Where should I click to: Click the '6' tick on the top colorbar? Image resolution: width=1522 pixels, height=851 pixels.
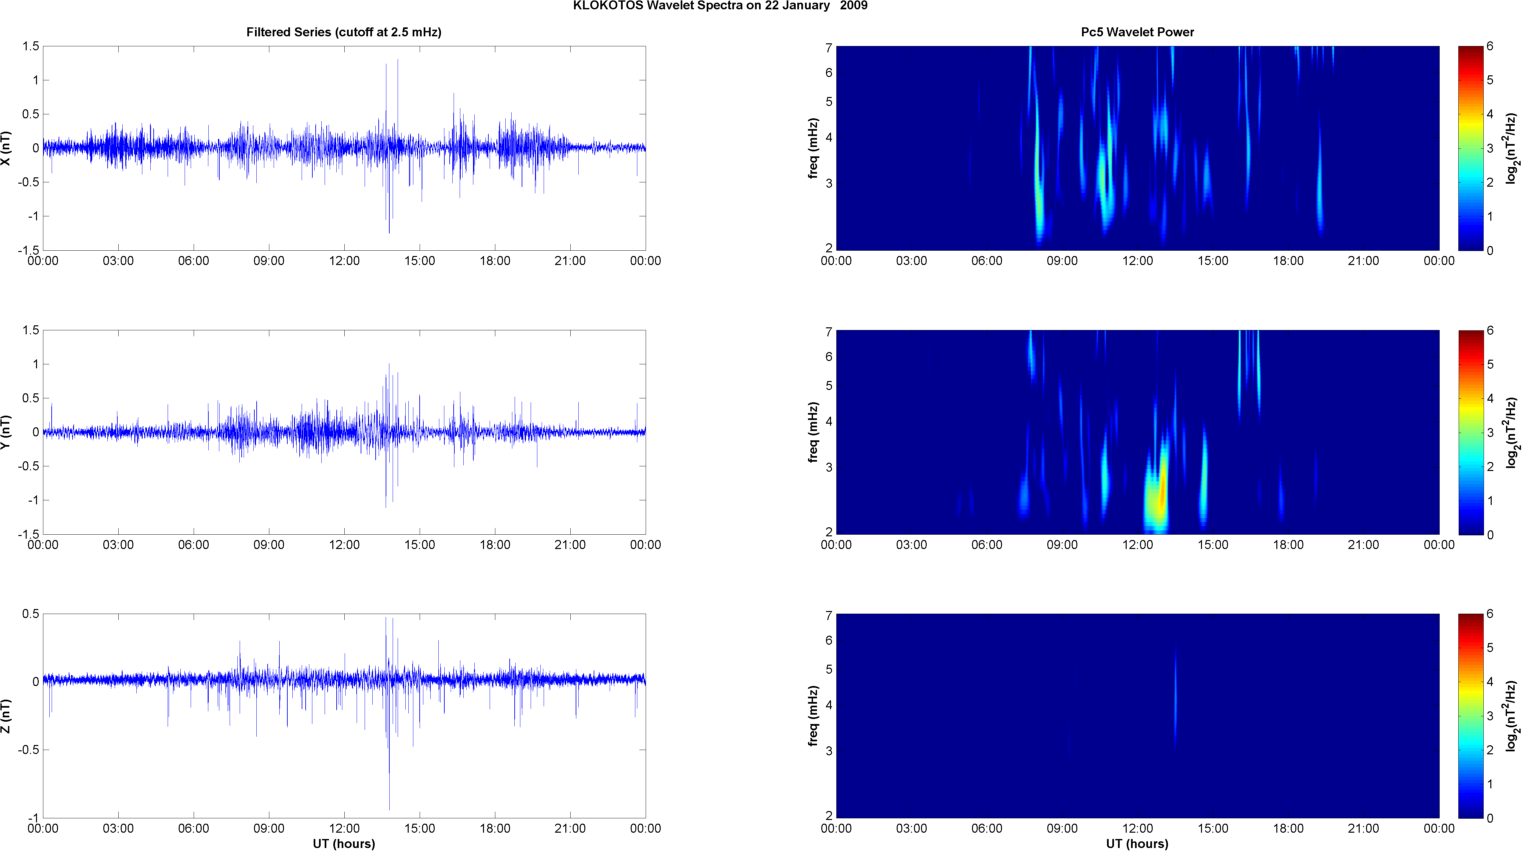1490,46
